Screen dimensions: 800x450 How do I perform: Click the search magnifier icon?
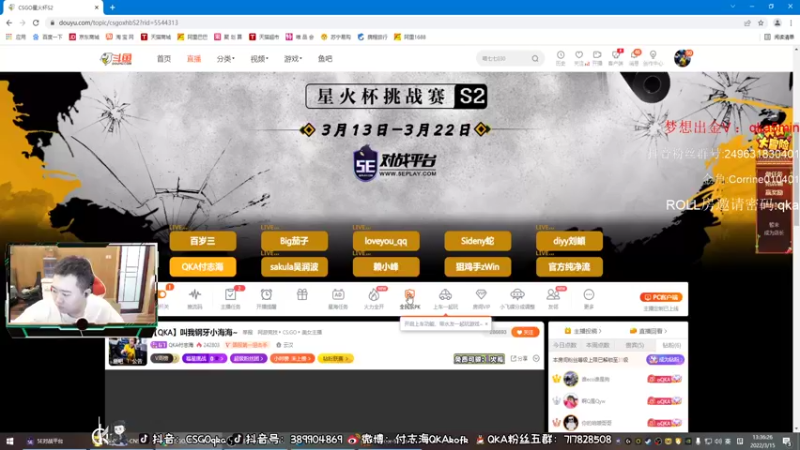coord(535,59)
